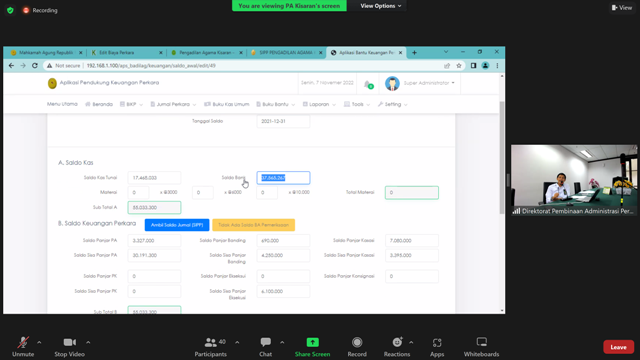Expand the Participants options arrow
Screen dimensions: 640x360
[237, 342]
